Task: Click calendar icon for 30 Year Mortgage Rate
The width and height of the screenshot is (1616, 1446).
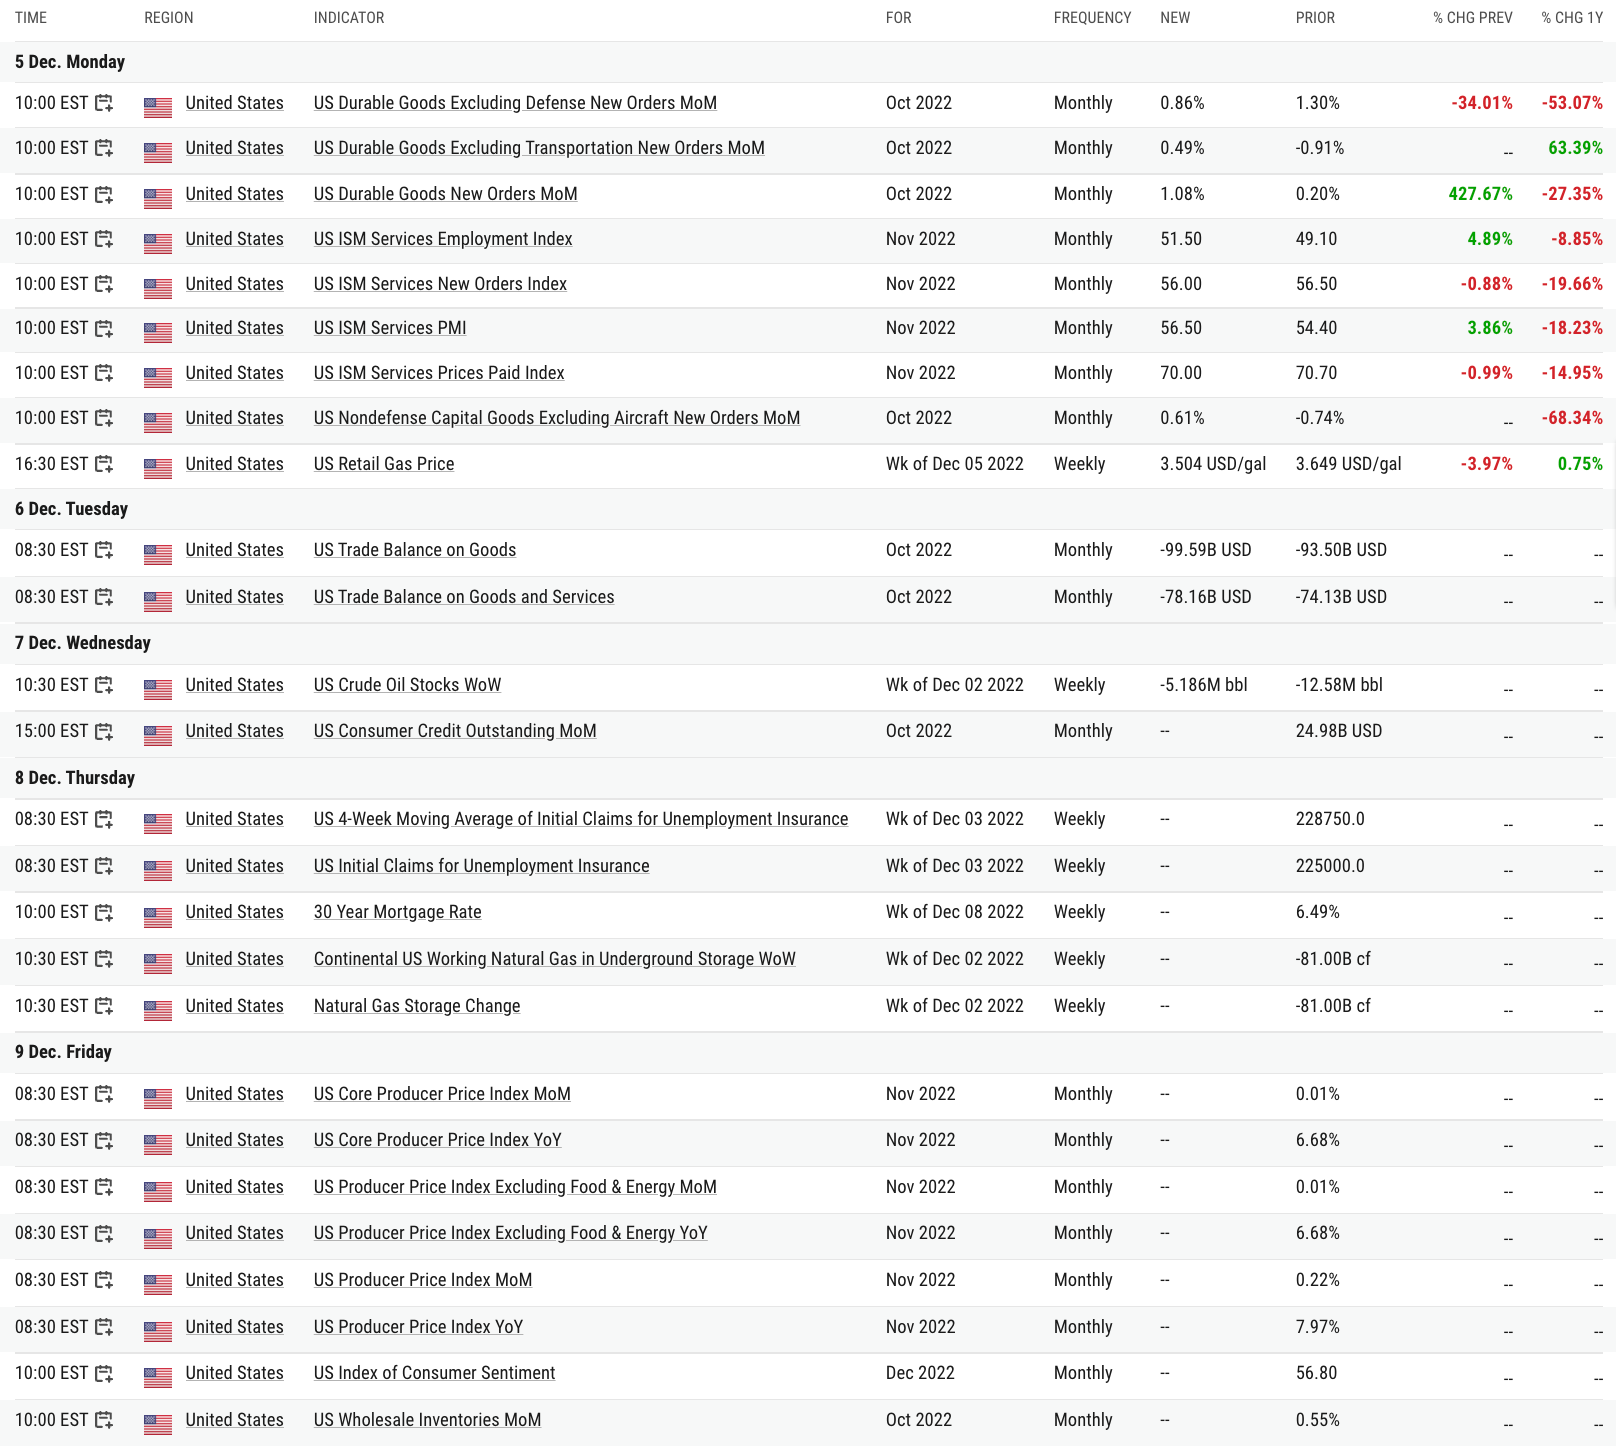Action: [x=104, y=912]
